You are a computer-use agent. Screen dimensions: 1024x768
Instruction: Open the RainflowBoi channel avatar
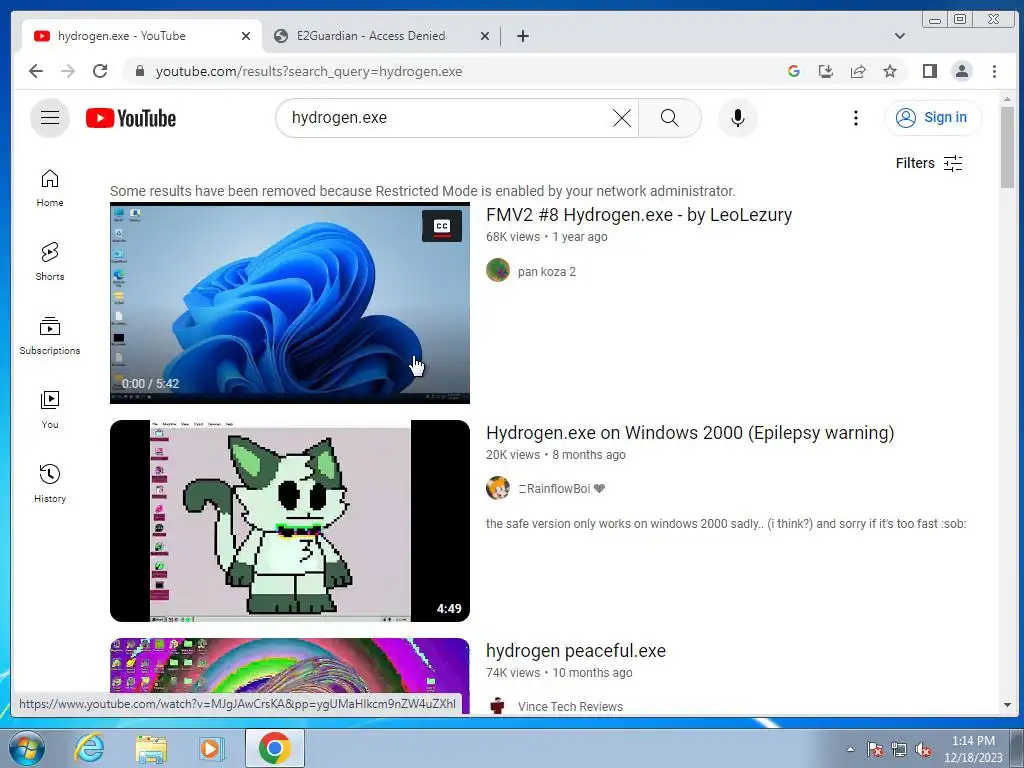tap(498, 488)
